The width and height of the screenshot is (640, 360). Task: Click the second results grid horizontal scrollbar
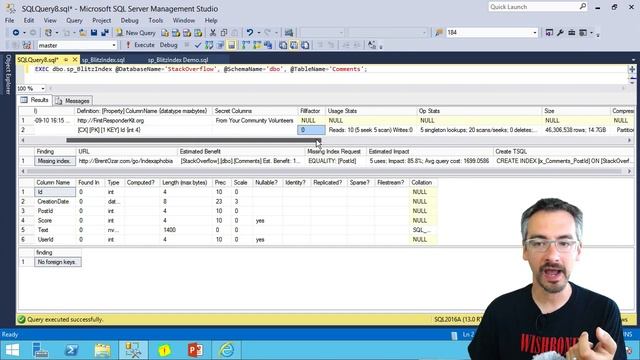pyautogui.click(x=326, y=171)
